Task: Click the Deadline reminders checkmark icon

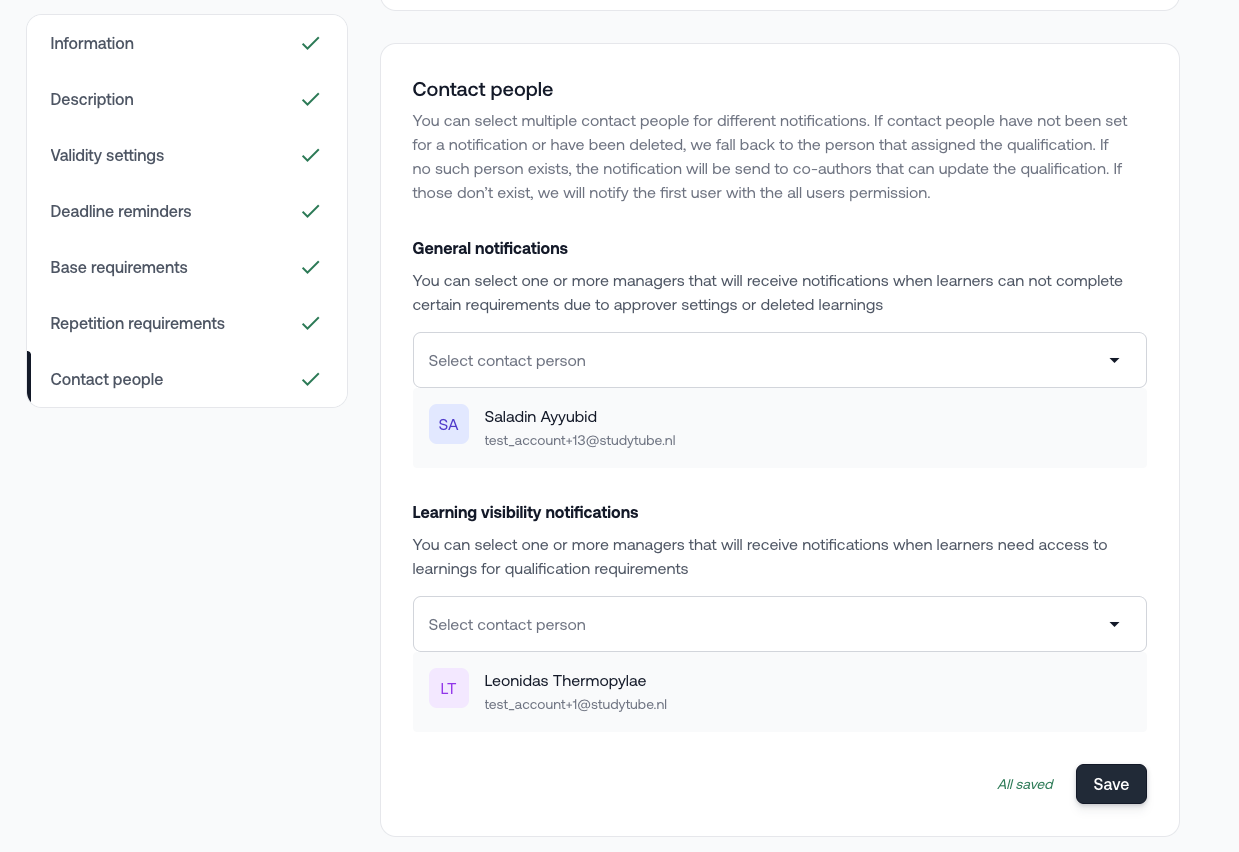Action: [311, 212]
